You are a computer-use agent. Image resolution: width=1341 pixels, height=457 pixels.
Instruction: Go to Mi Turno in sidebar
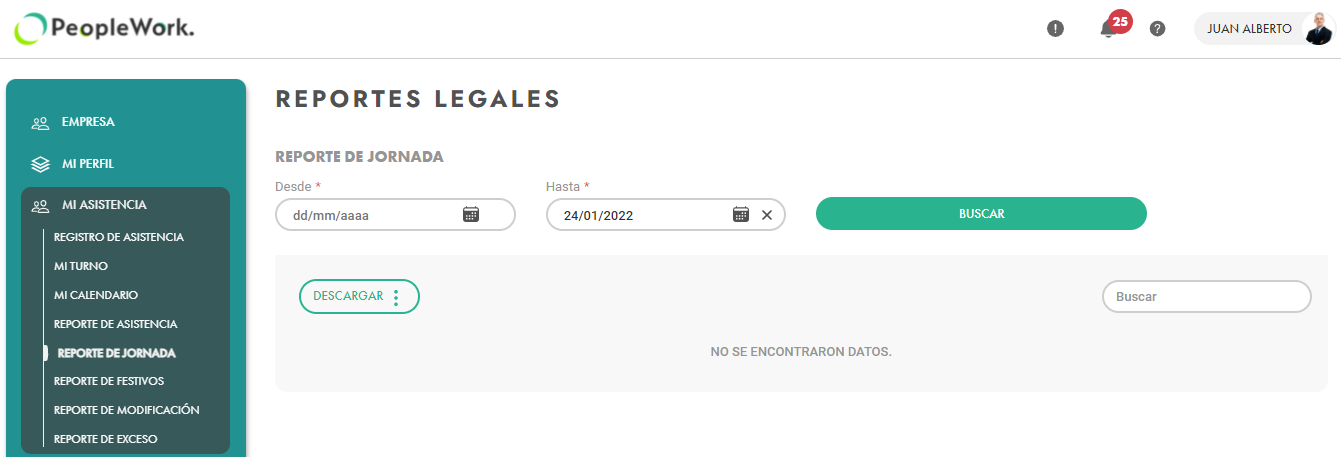(81, 266)
